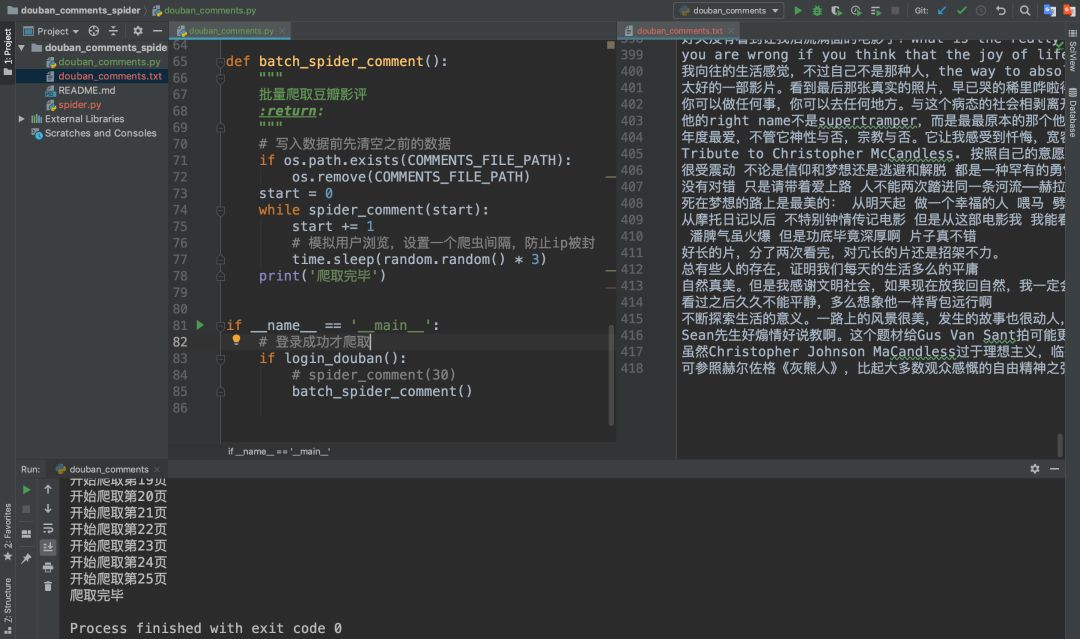Click the Git show history clock icon
The height and width of the screenshot is (639, 1080).
(981, 10)
